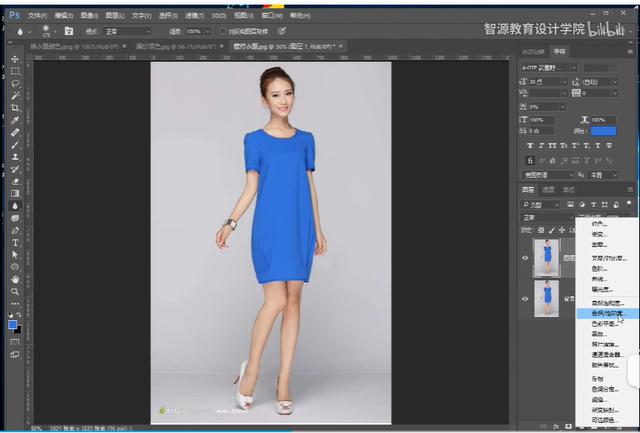
Task: Select the Eraser tool
Action: coord(15,182)
